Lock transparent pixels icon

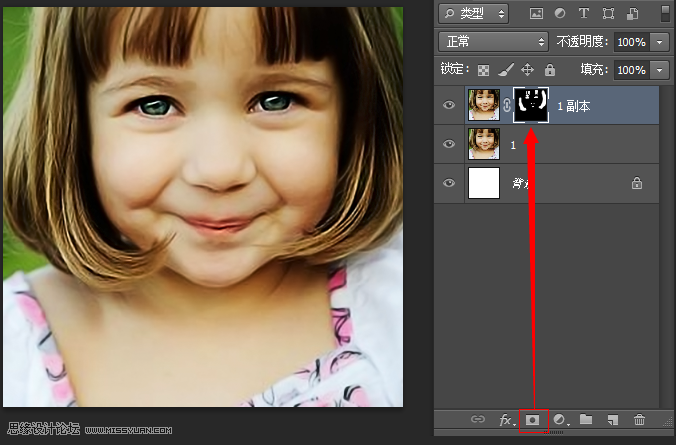click(x=483, y=70)
